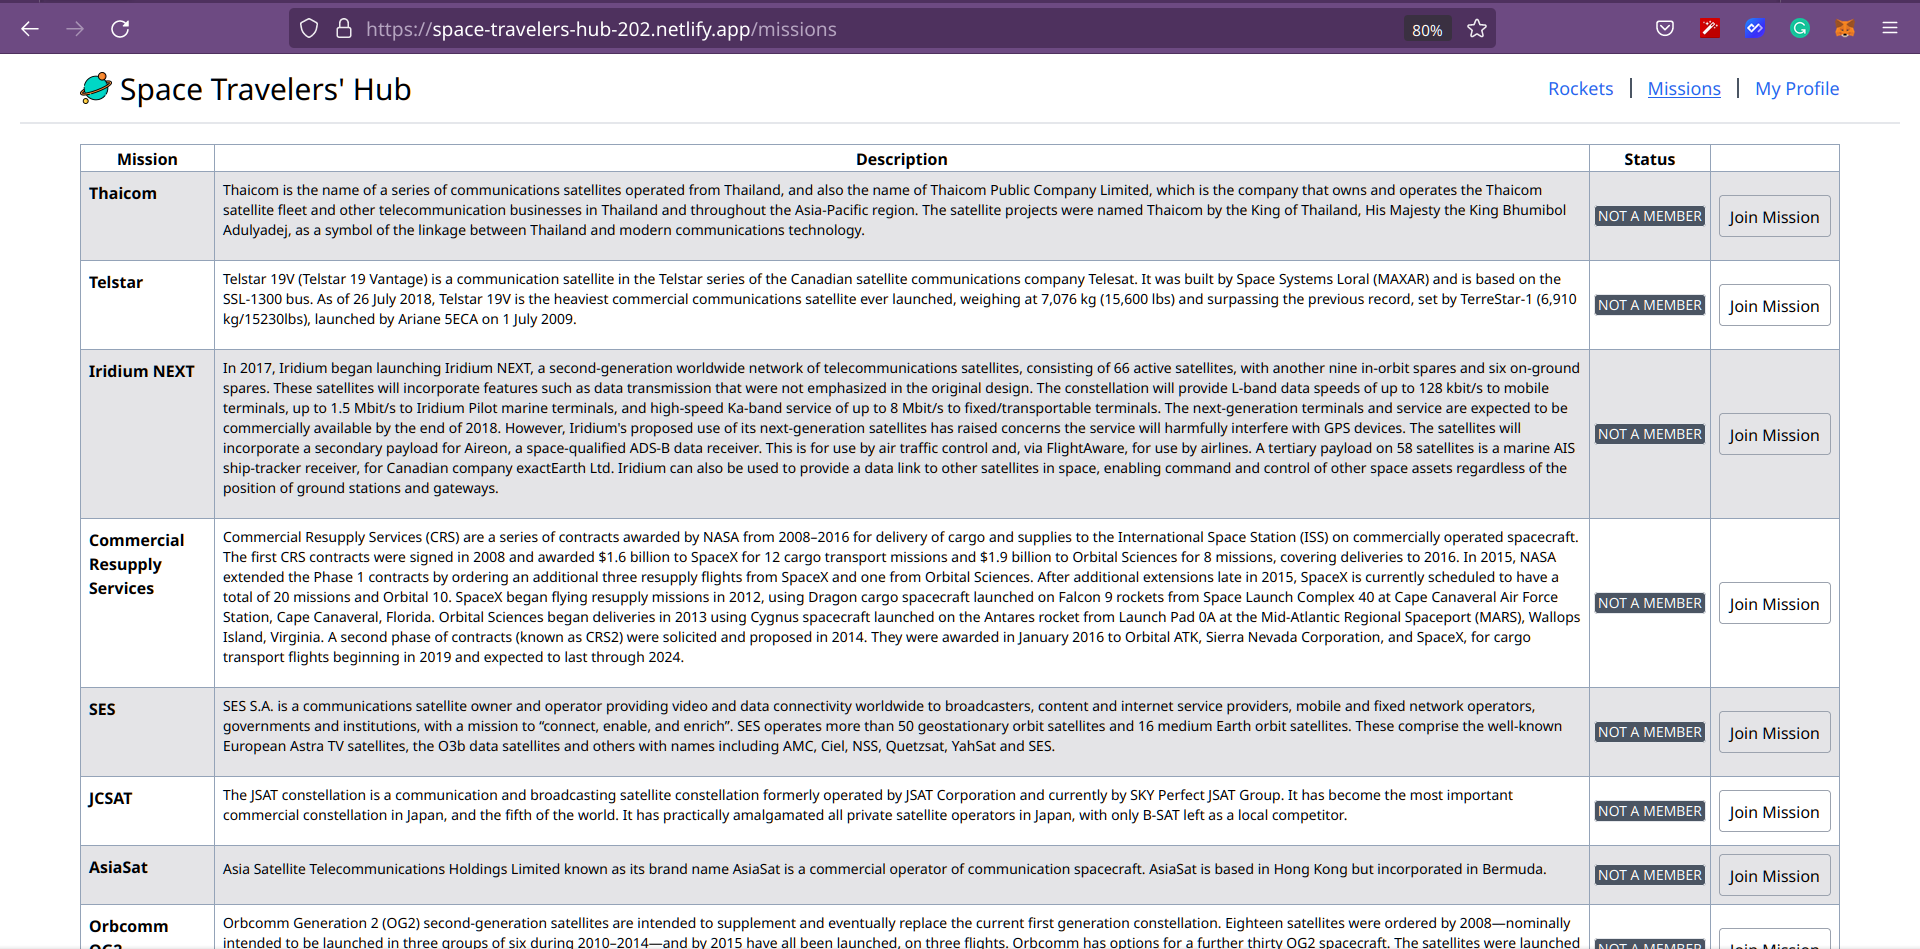Click NOT A MEMBER badge for SES
This screenshot has width=1920, height=949.
pyautogui.click(x=1650, y=732)
